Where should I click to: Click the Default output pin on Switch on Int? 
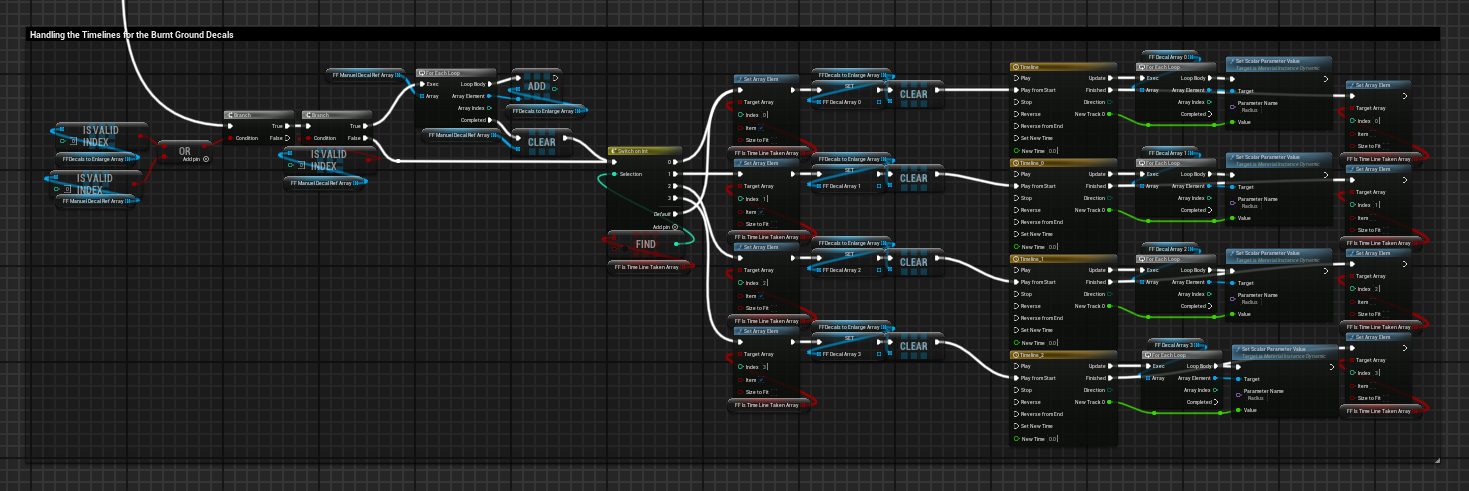point(674,213)
